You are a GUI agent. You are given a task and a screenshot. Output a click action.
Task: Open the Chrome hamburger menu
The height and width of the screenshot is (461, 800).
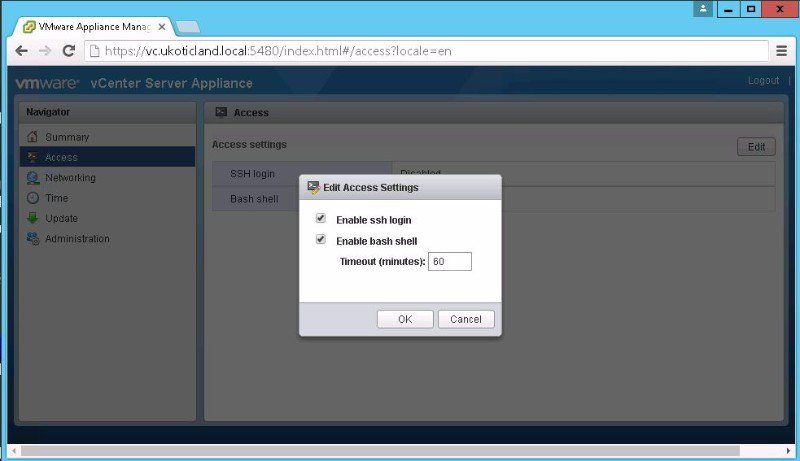pos(781,50)
